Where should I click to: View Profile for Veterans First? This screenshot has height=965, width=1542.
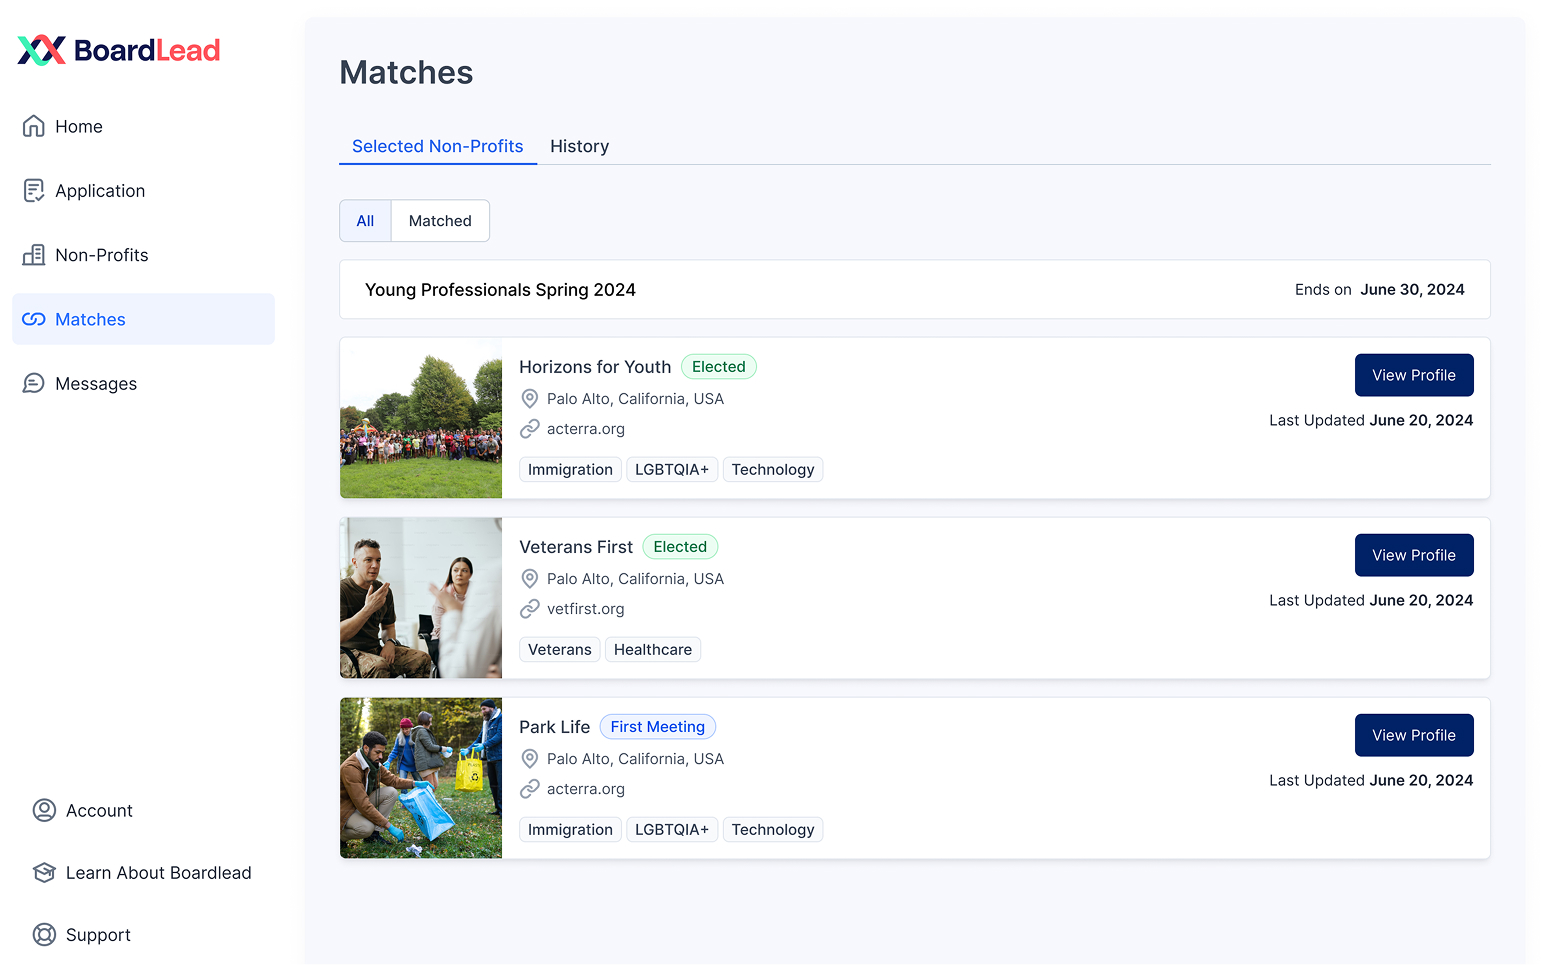(x=1413, y=555)
